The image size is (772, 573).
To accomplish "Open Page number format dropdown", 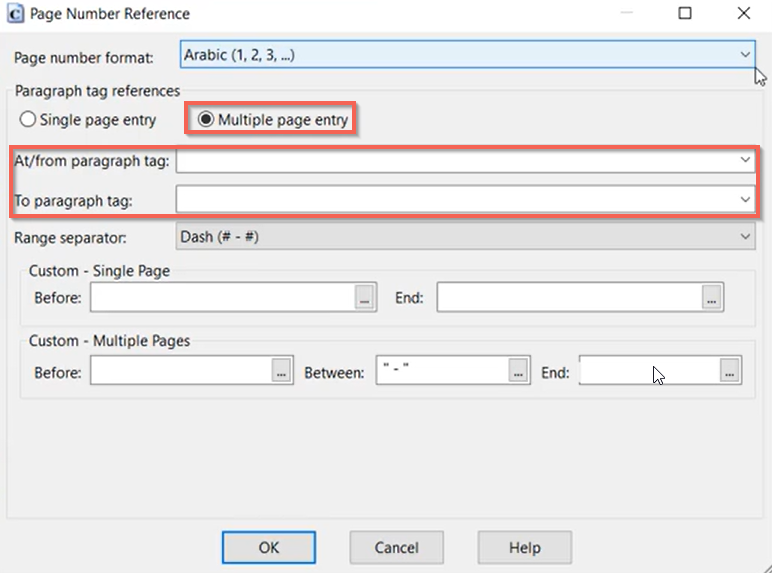I will pos(468,55).
